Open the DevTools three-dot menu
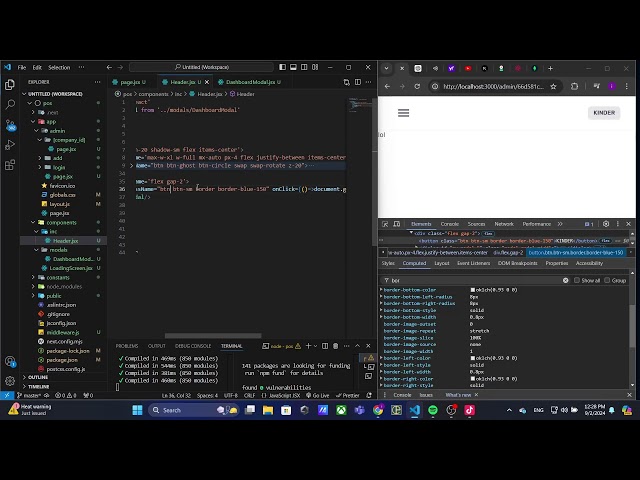Screen dimensions: 640x480 click(x=618, y=224)
